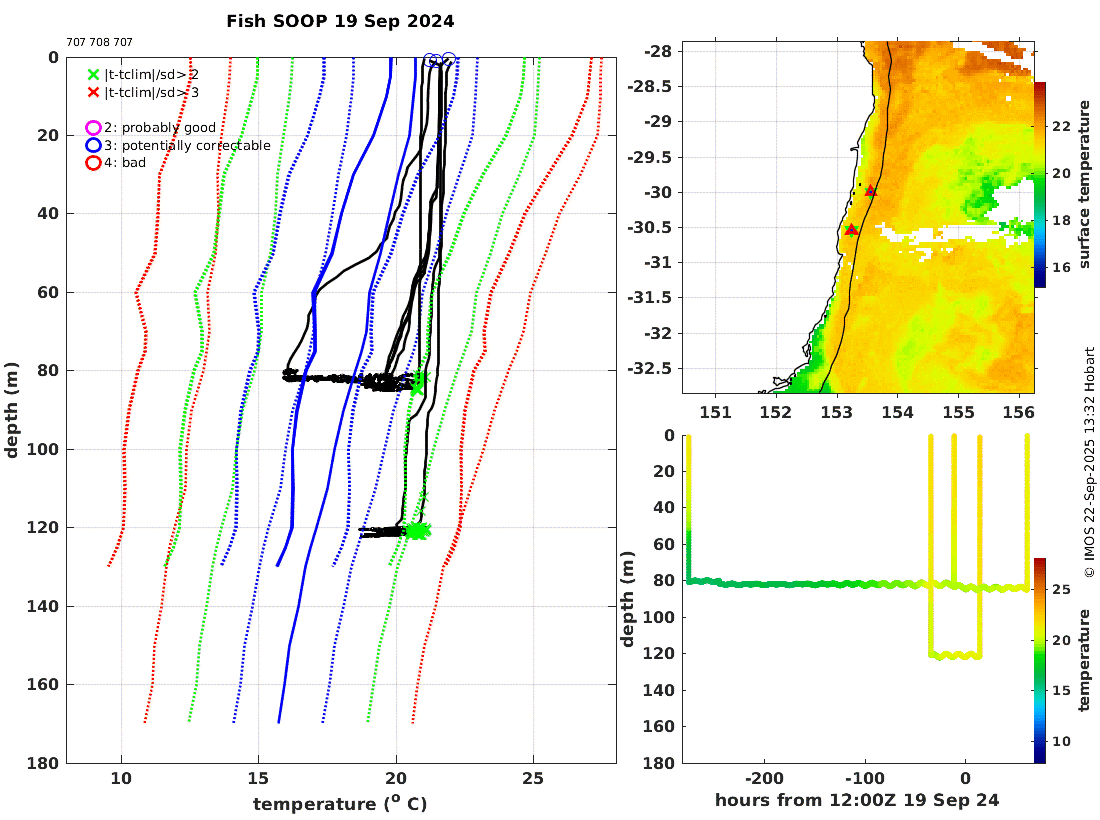The width and height of the screenshot is (1100, 820).
Task: Click the 18 tick on surface temperature colorbar
Action: click(x=1061, y=220)
